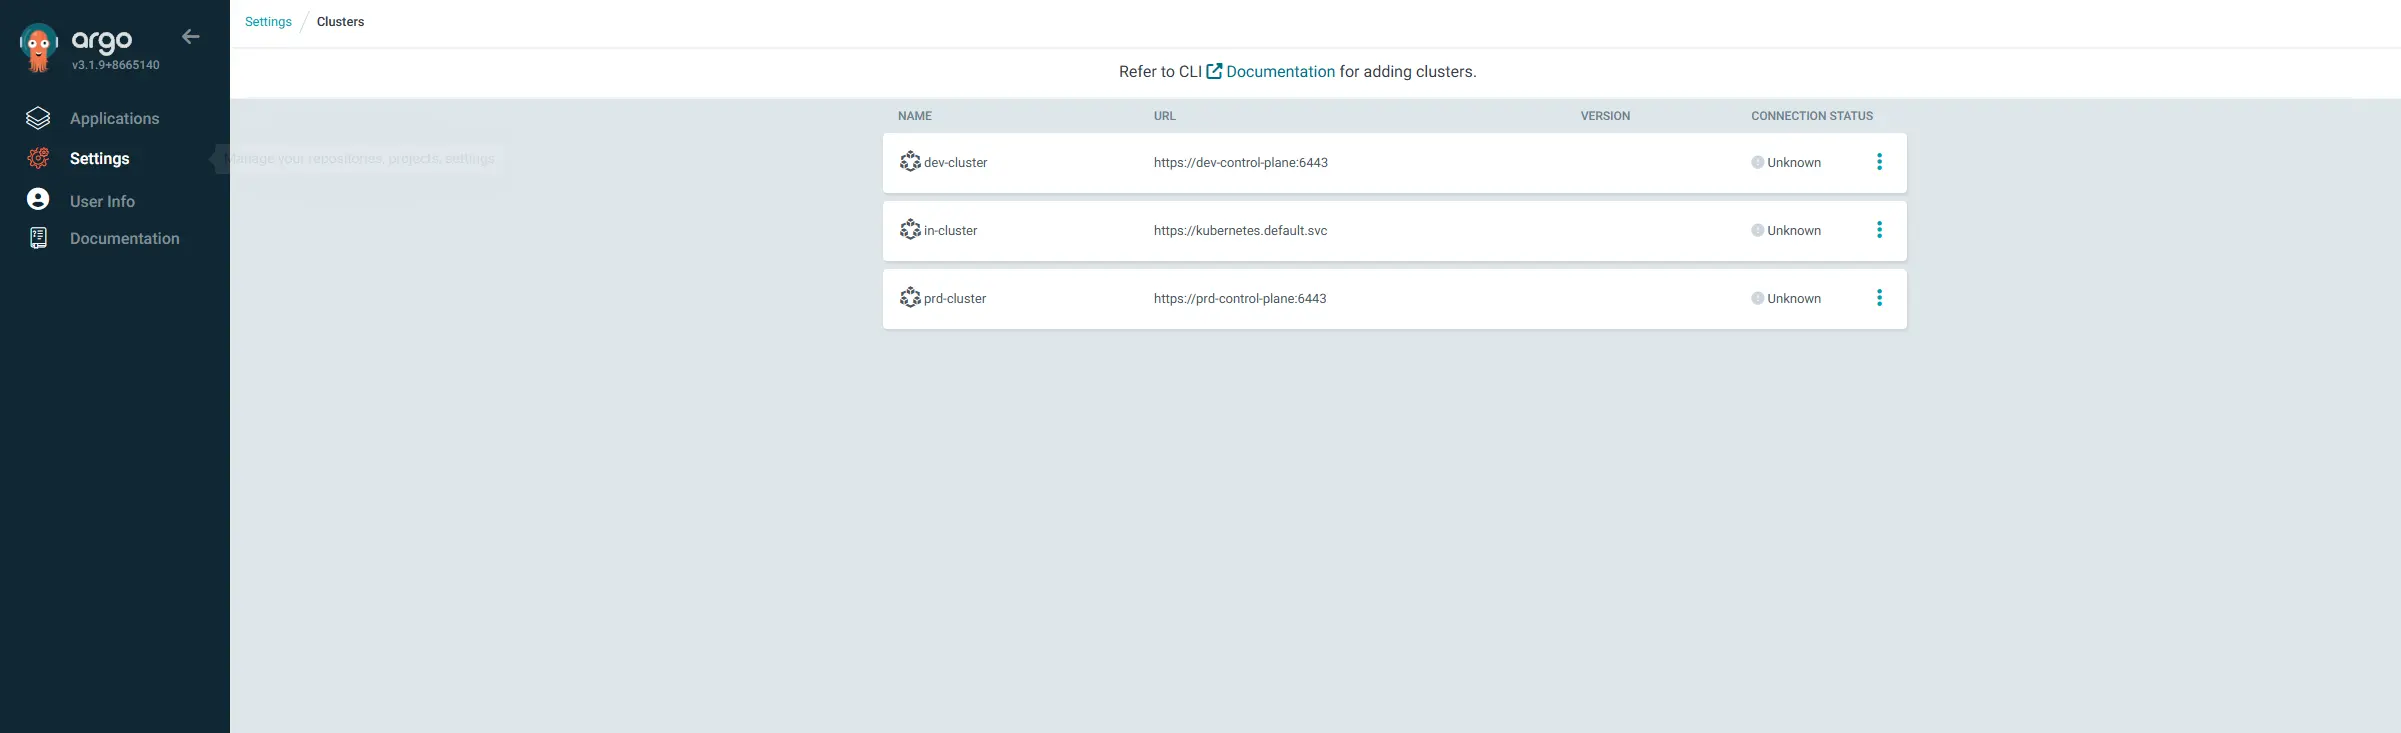The height and width of the screenshot is (733, 2401).
Task: Click the in-cluster icon
Action: click(909, 230)
